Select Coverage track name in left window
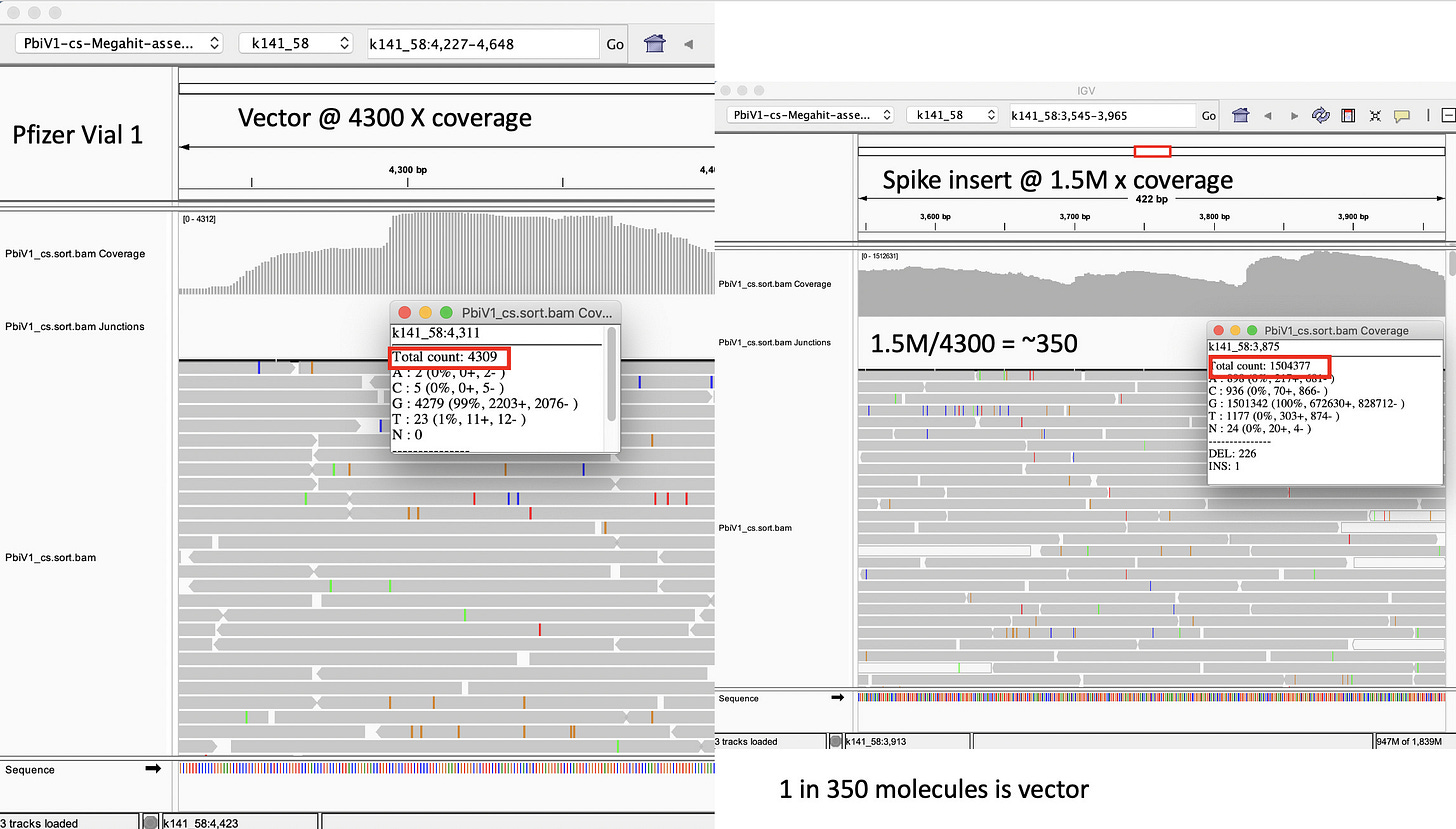The width and height of the screenshot is (1456, 829). [75, 254]
